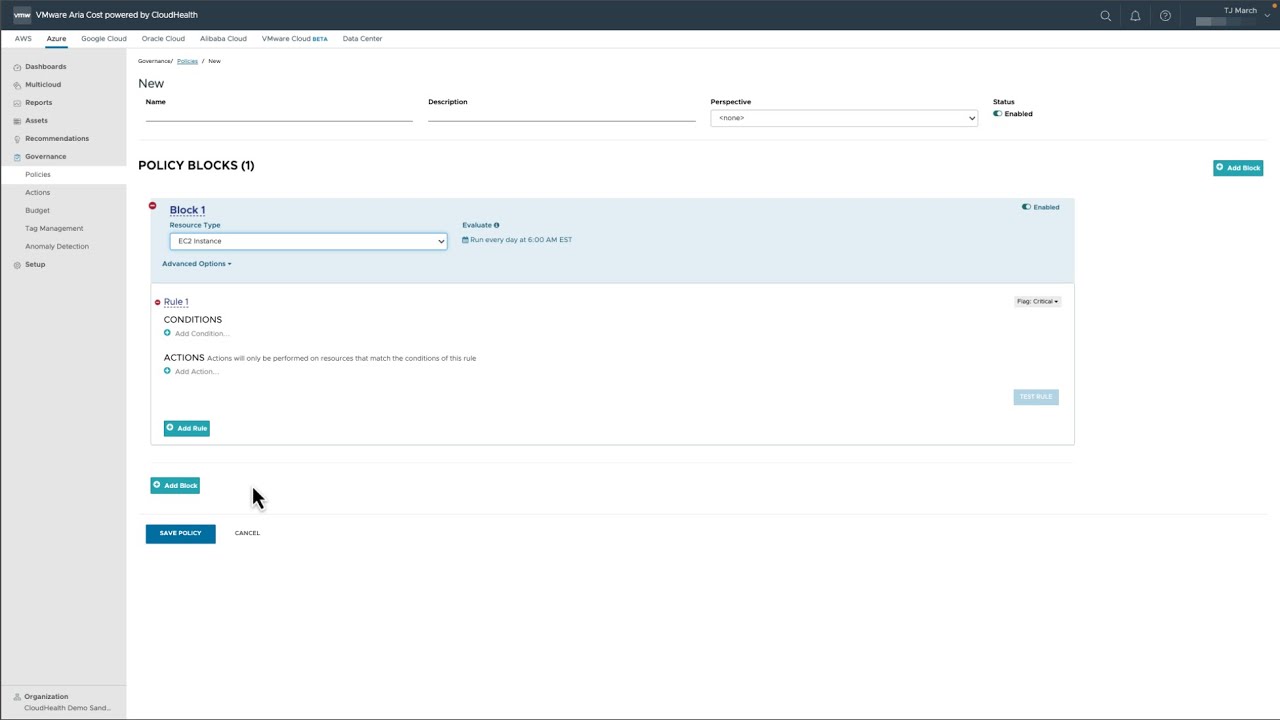Open the Flag: Critical dropdown

point(1037,301)
